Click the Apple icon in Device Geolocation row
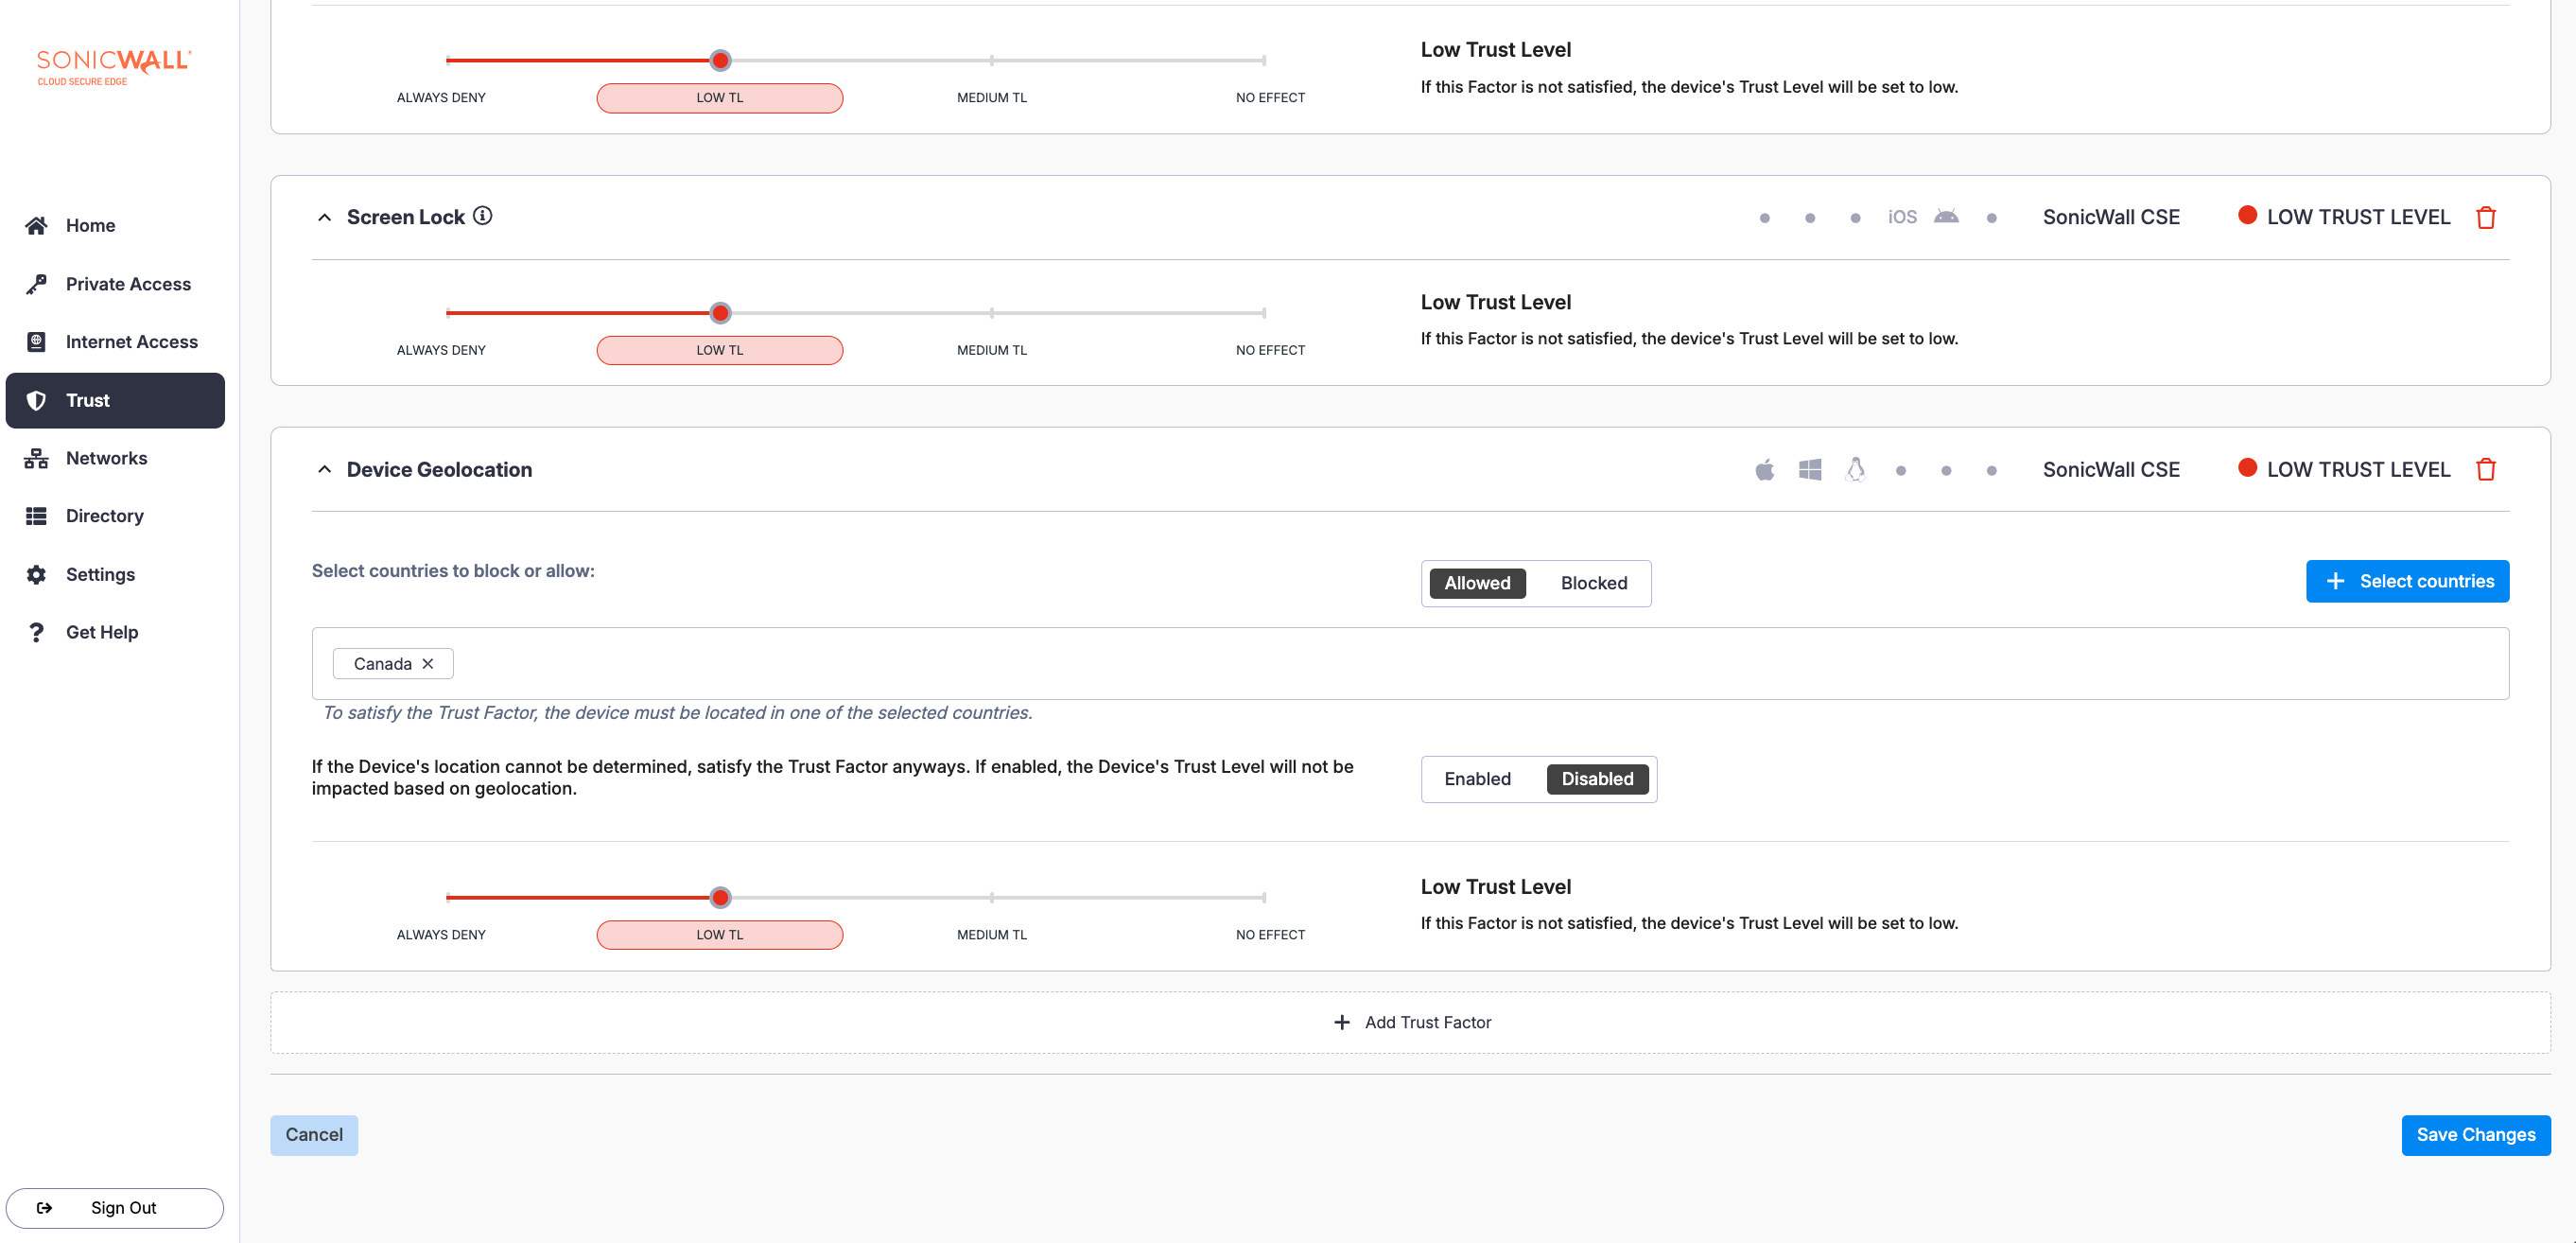This screenshot has height=1243, width=2576. click(x=1764, y=470)
